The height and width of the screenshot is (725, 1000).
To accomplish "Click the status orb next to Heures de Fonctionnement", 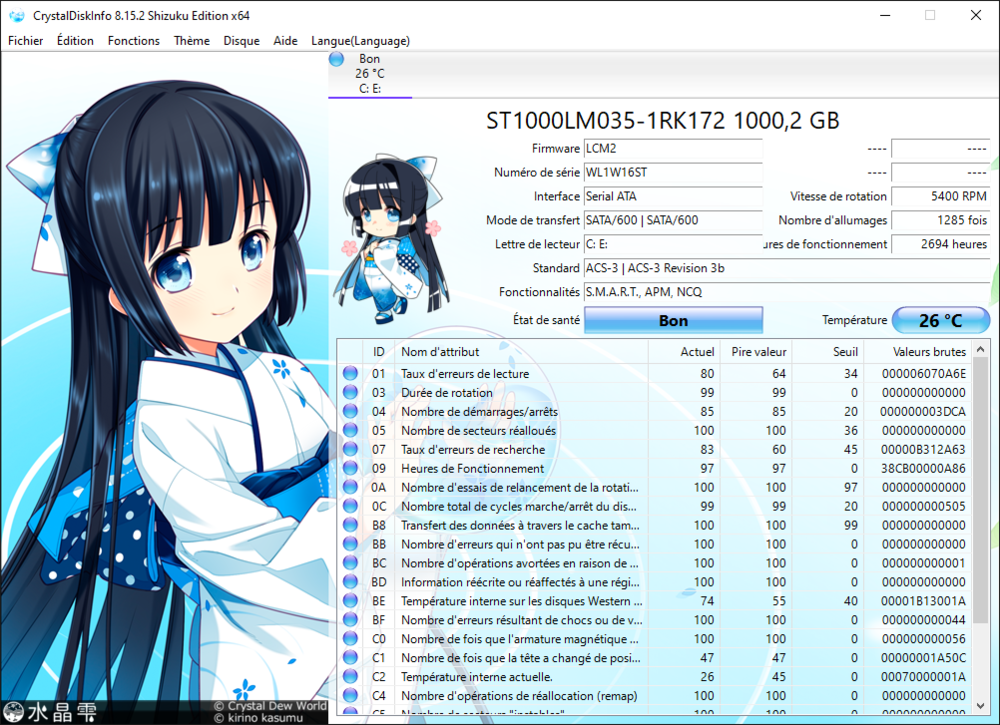I will pos(350,469).
